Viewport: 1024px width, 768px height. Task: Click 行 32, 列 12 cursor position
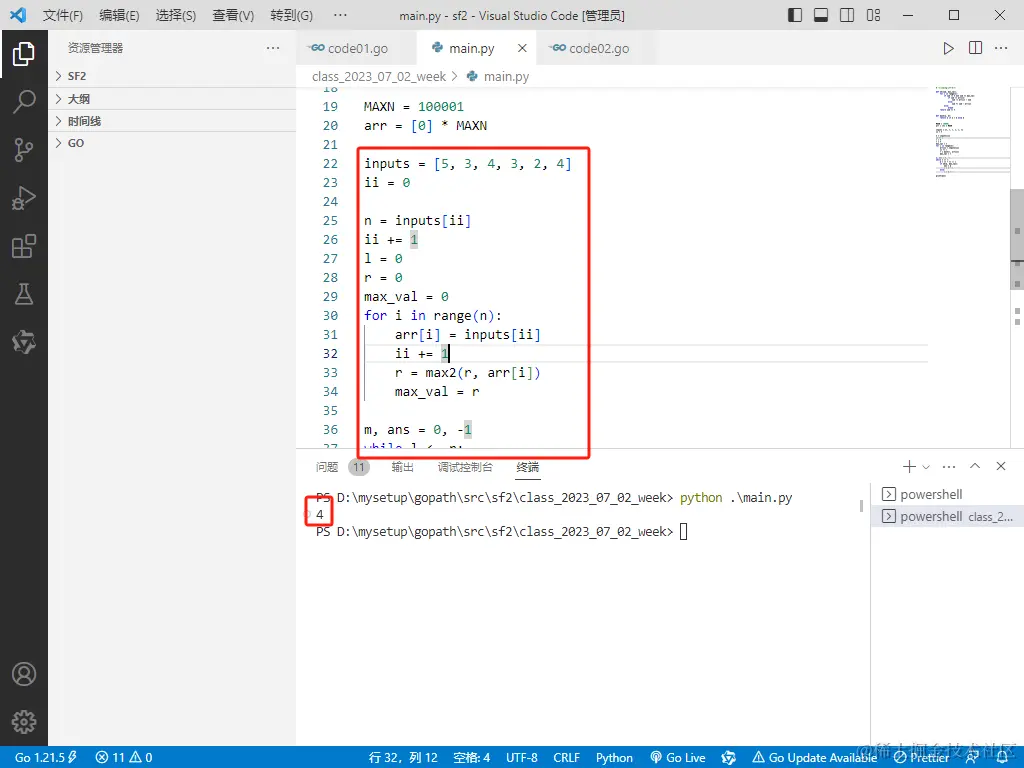403,758
